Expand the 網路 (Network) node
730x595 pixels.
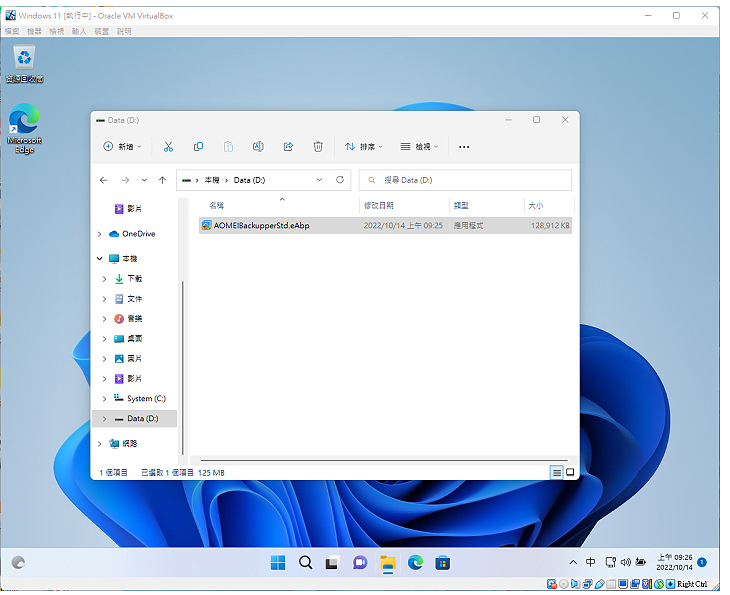click(100, 444)
